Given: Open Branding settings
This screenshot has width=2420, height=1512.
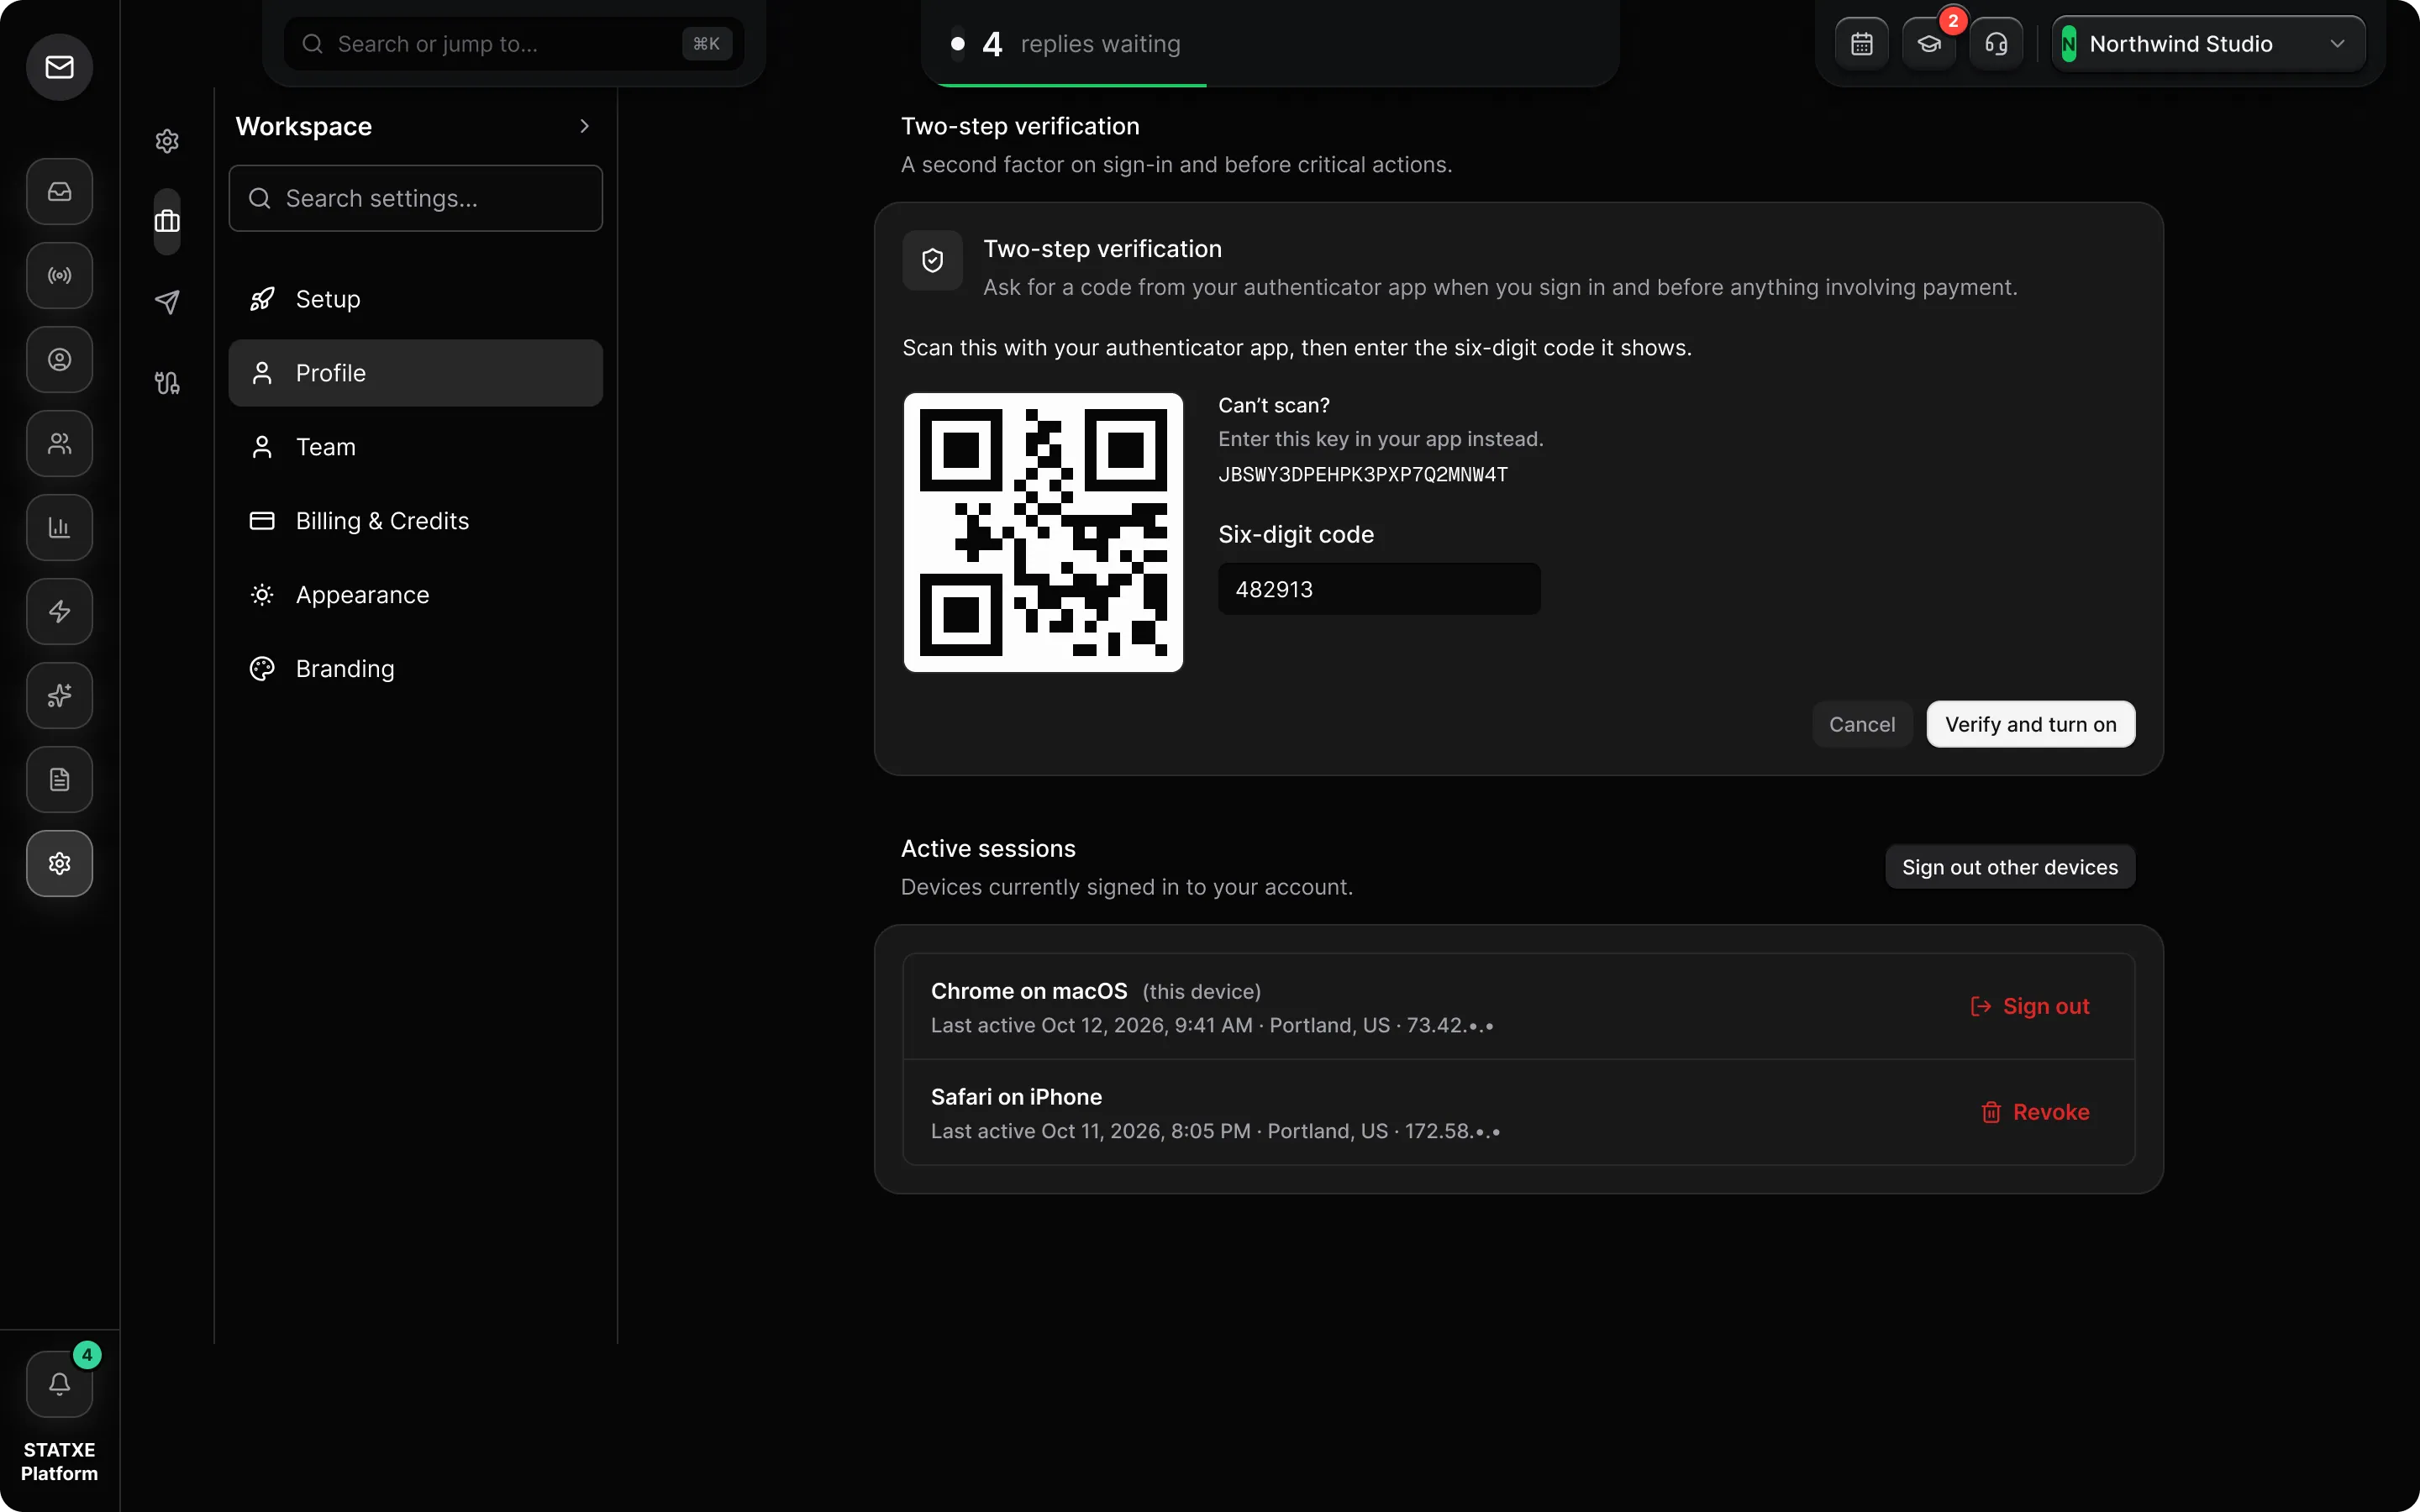Looking at the screenshot, I should coord(416,669).
